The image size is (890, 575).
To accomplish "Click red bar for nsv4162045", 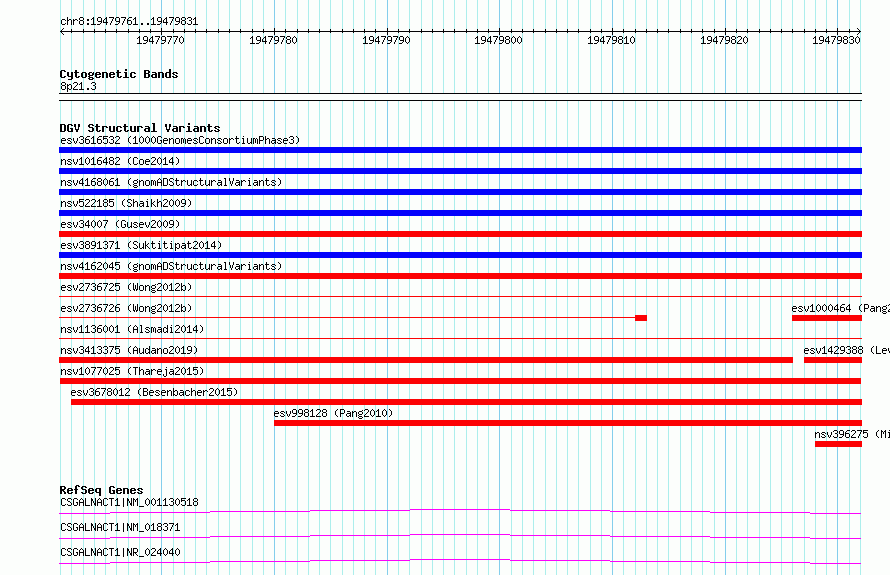I will 460,276.
